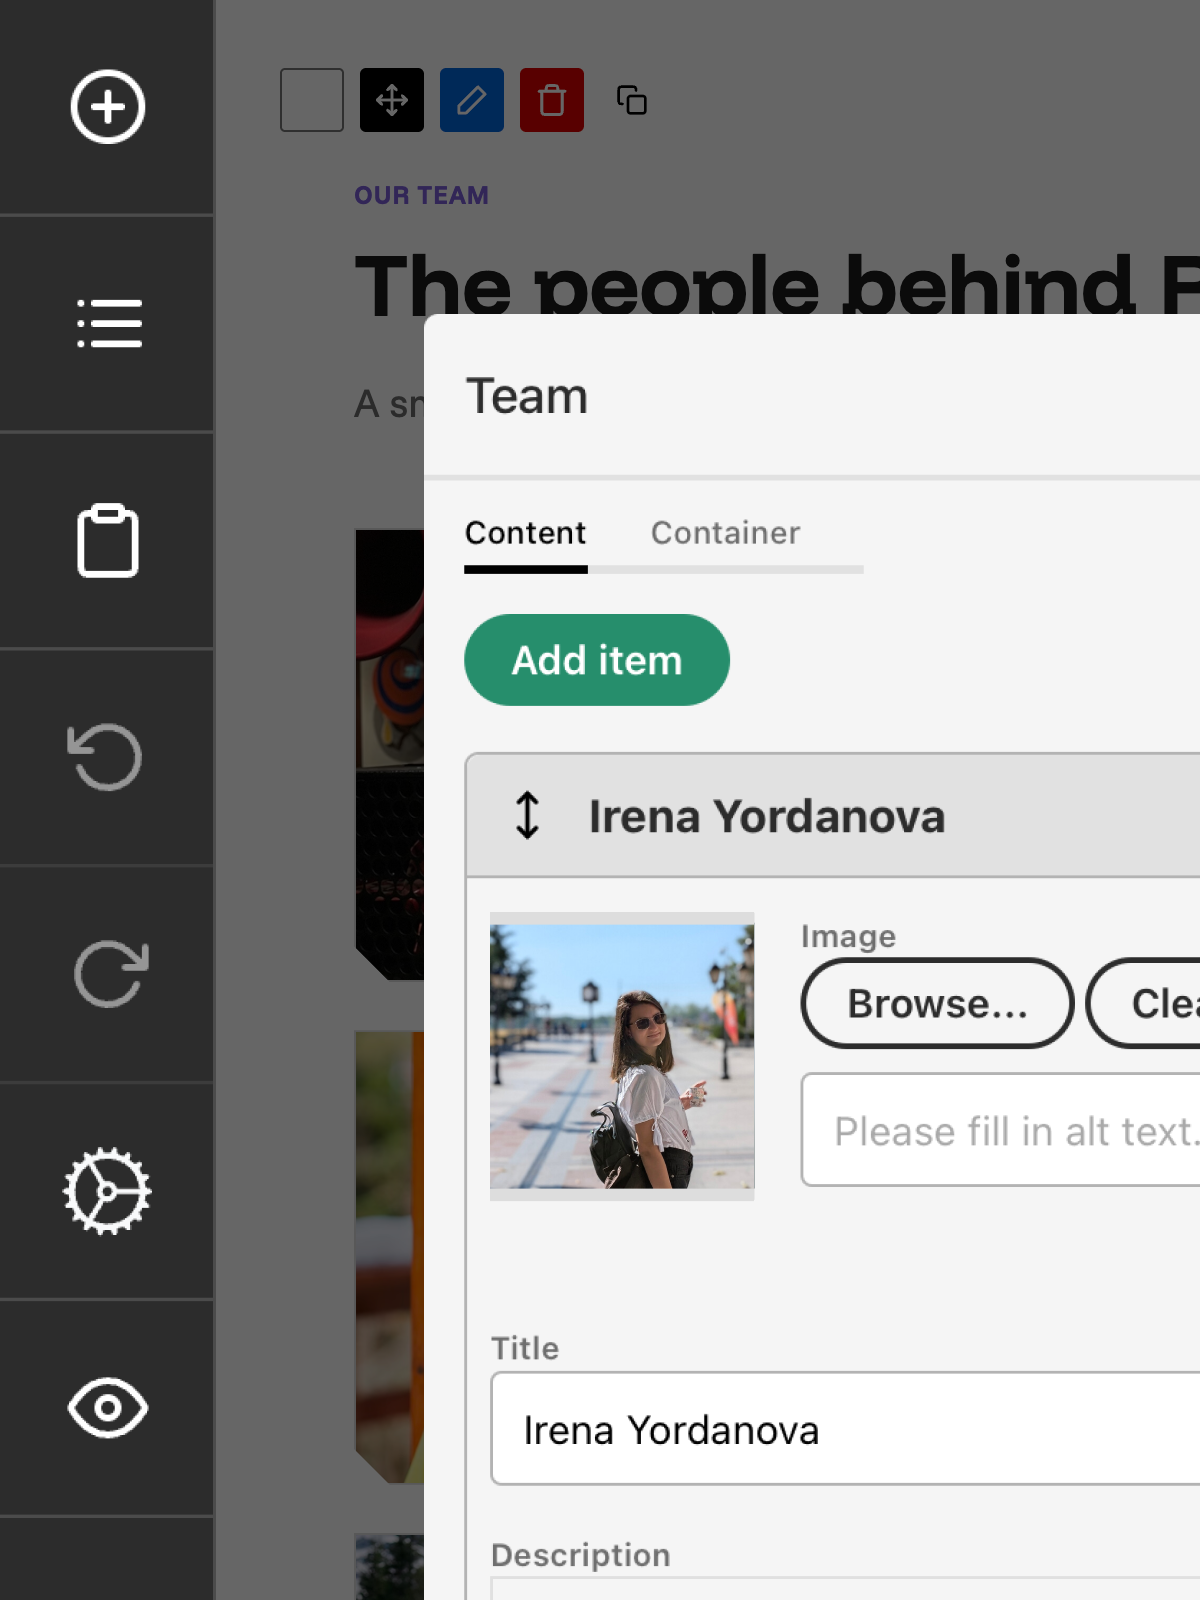Screen dimensions: 1200x1600
Task: Click the OUR TEAM label text
Action: [x=422, y=195]
